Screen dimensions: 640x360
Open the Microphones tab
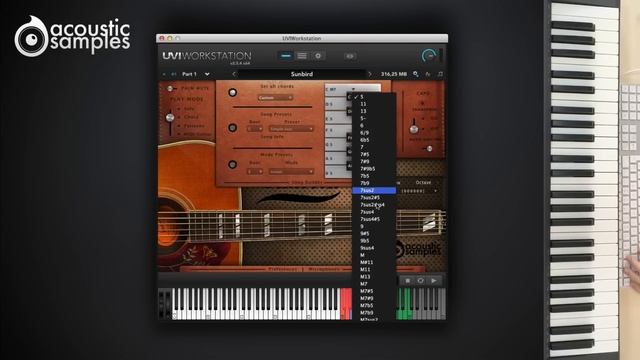(324, 269)
